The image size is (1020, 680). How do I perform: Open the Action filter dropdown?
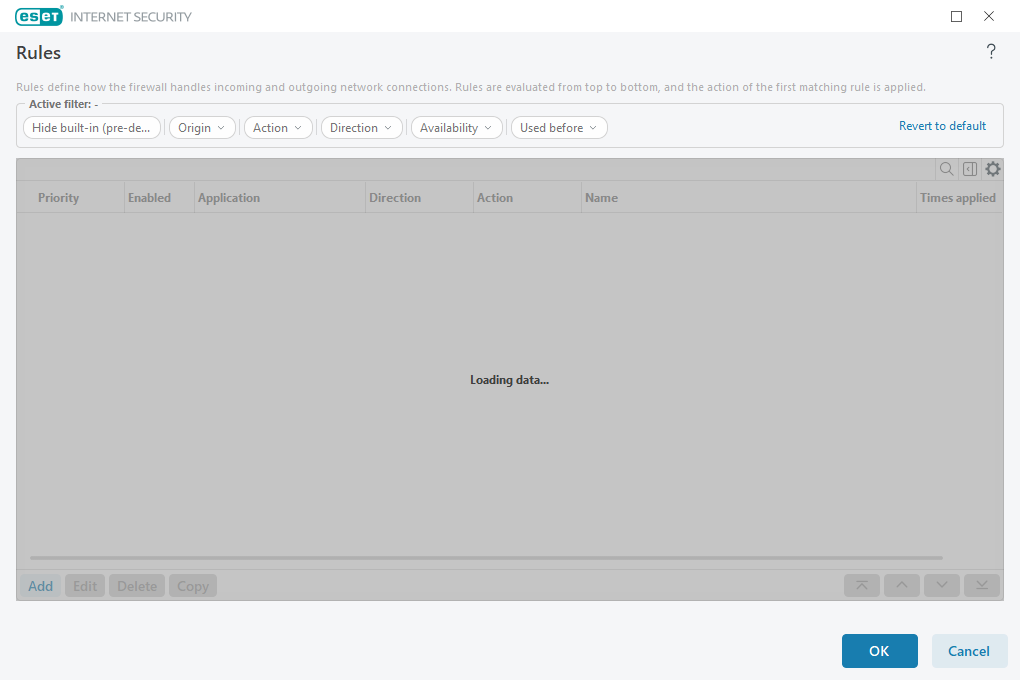278,128
